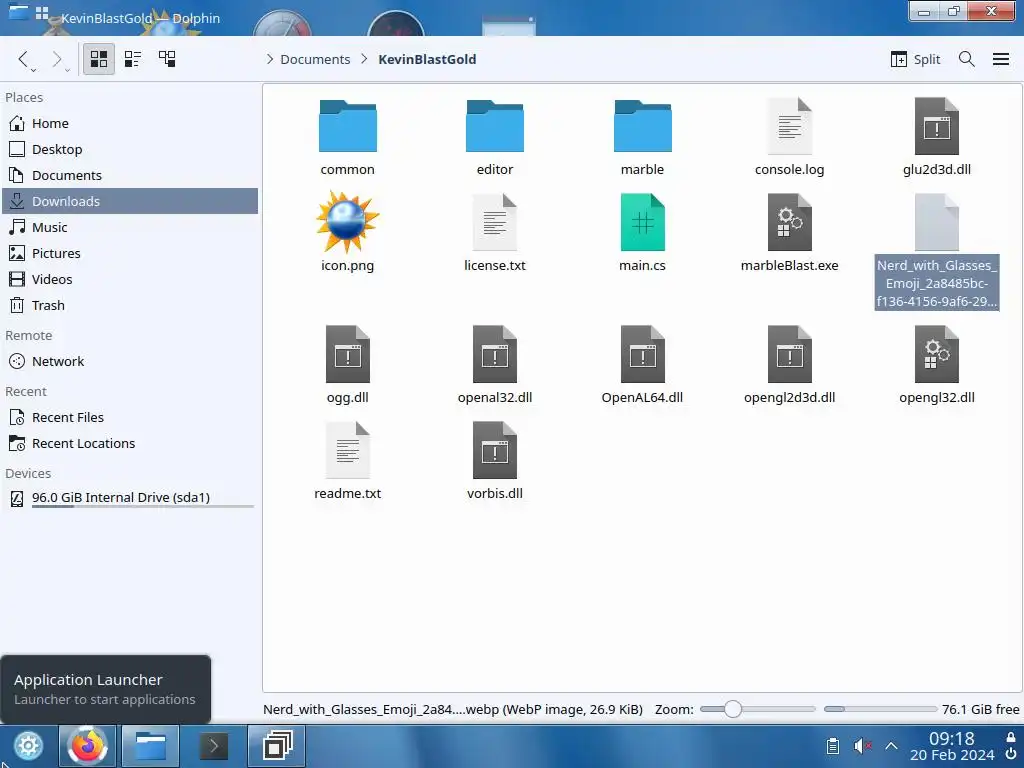
Task: Open Pictures in Places
Action: [x=130, y=253]
